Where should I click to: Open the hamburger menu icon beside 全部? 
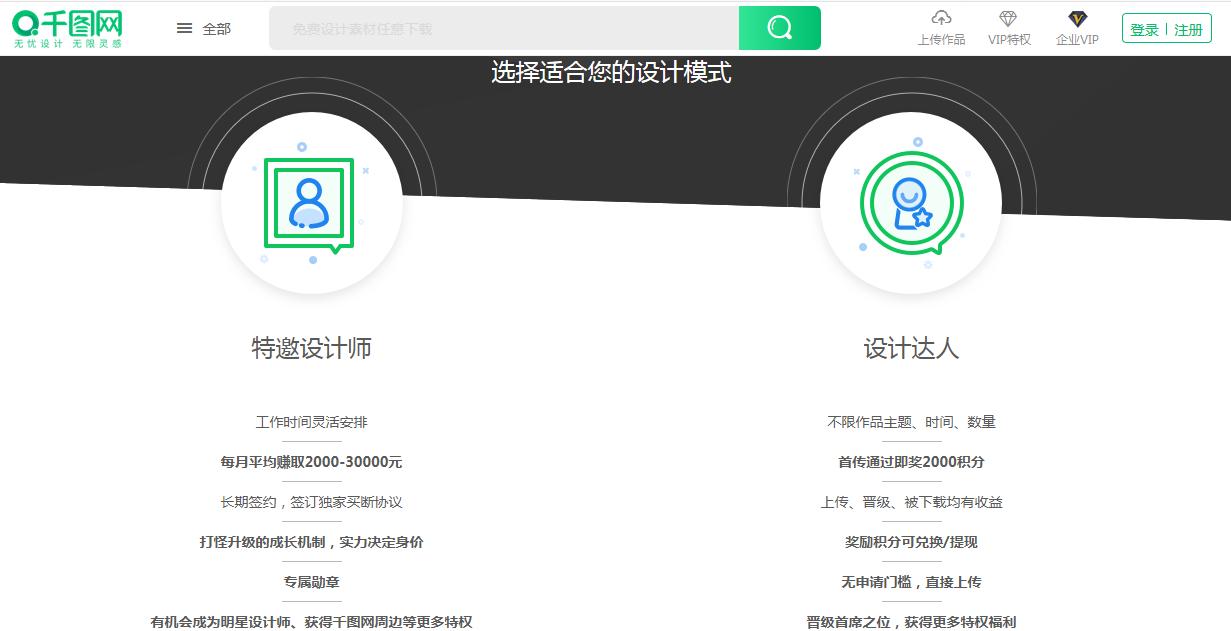pos(184,28)
